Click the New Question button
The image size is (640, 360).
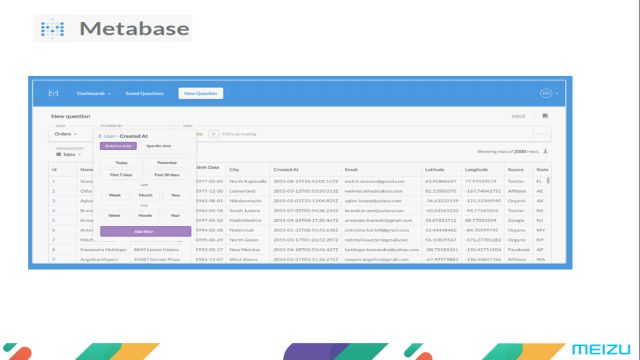201,93
